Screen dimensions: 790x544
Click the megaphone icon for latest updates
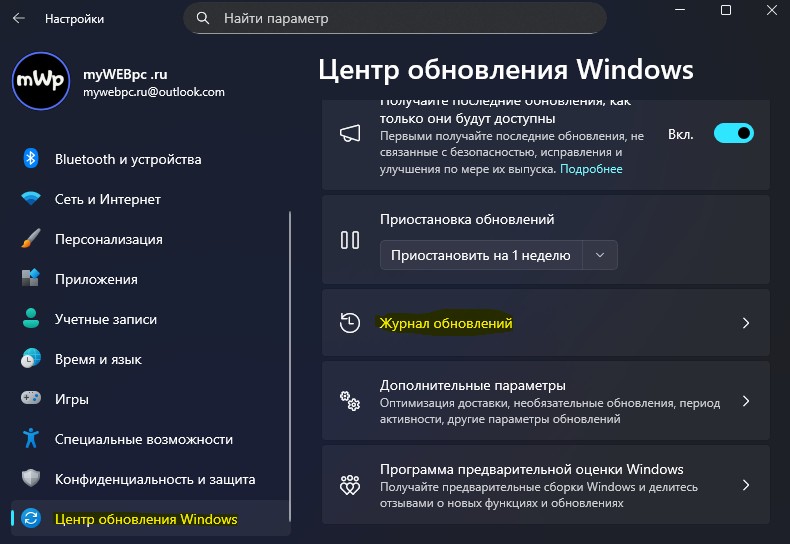(350, 133)
